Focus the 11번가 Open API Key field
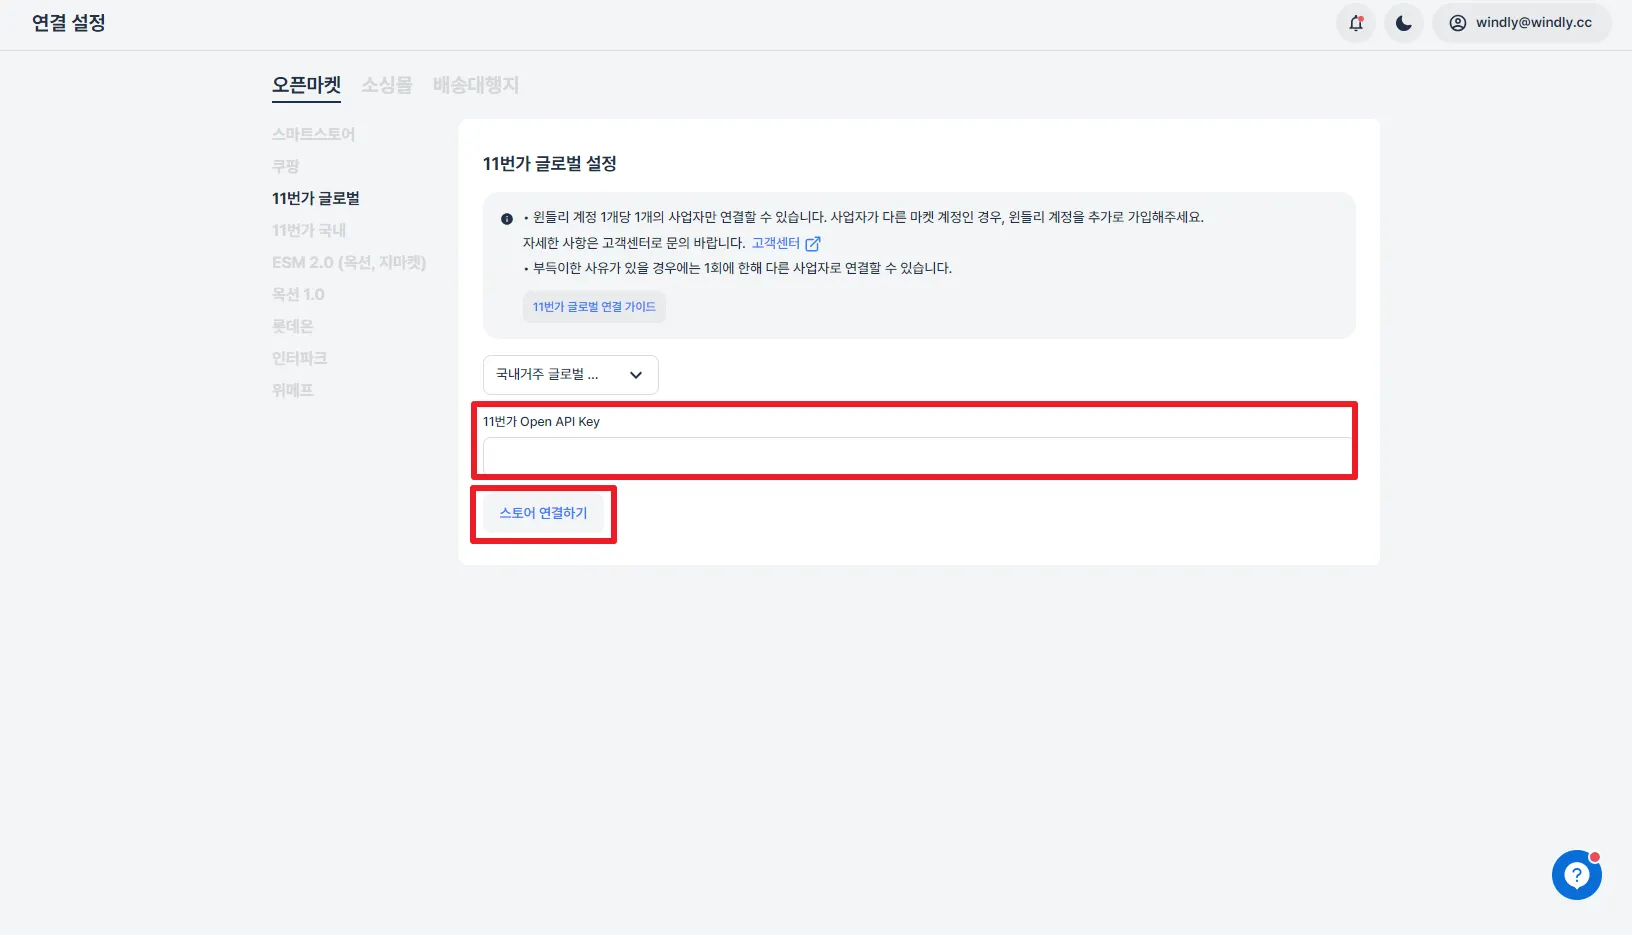Image resolution: width=1632 pixels, height=935 pixels. (x=917, y=456)
